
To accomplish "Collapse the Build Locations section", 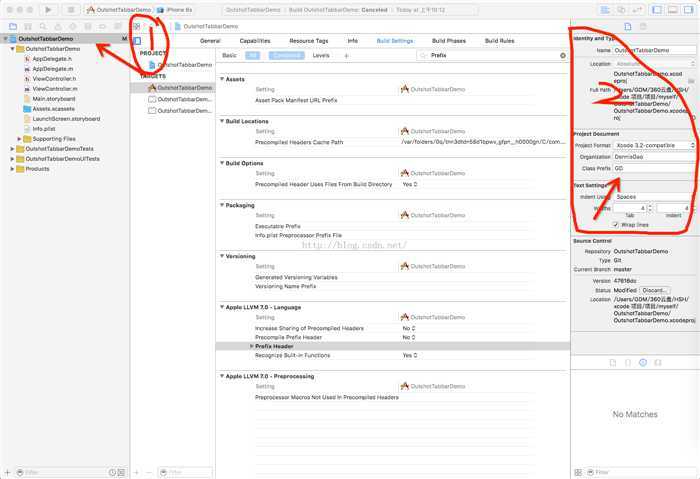I will point(222,121).
